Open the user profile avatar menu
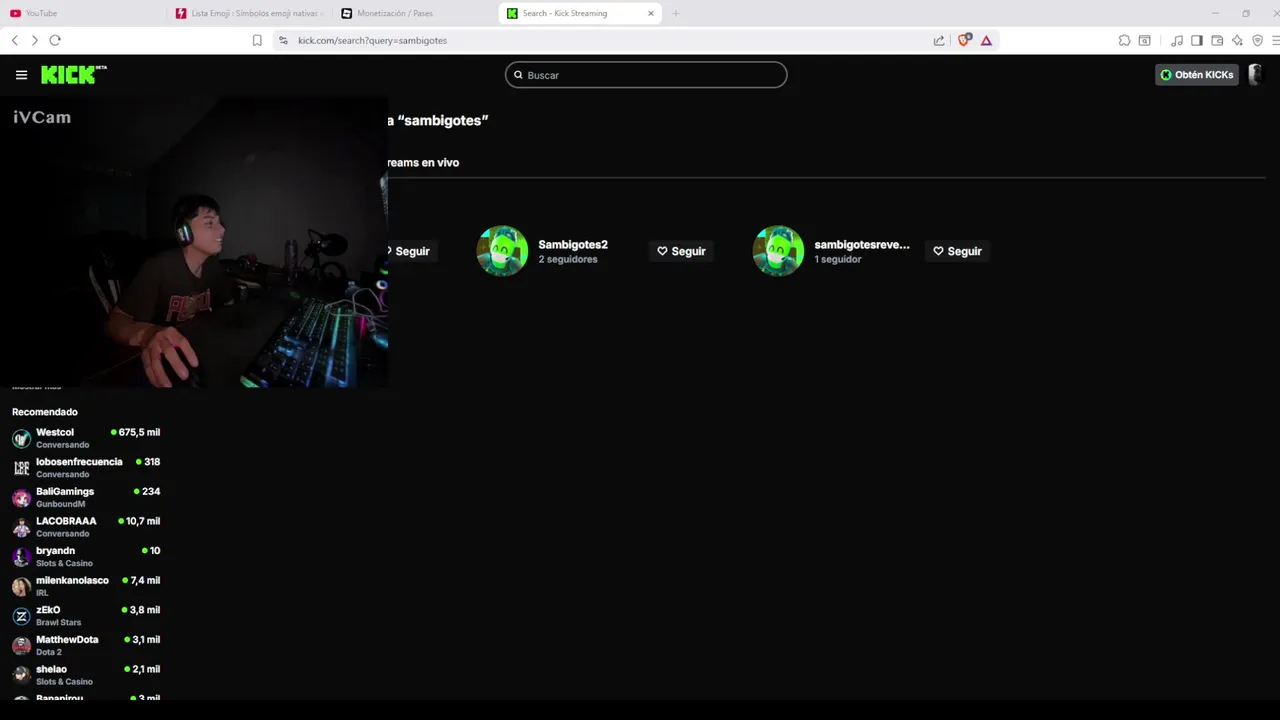Viewport: 1280px width, 720px height. (1255, 75)
